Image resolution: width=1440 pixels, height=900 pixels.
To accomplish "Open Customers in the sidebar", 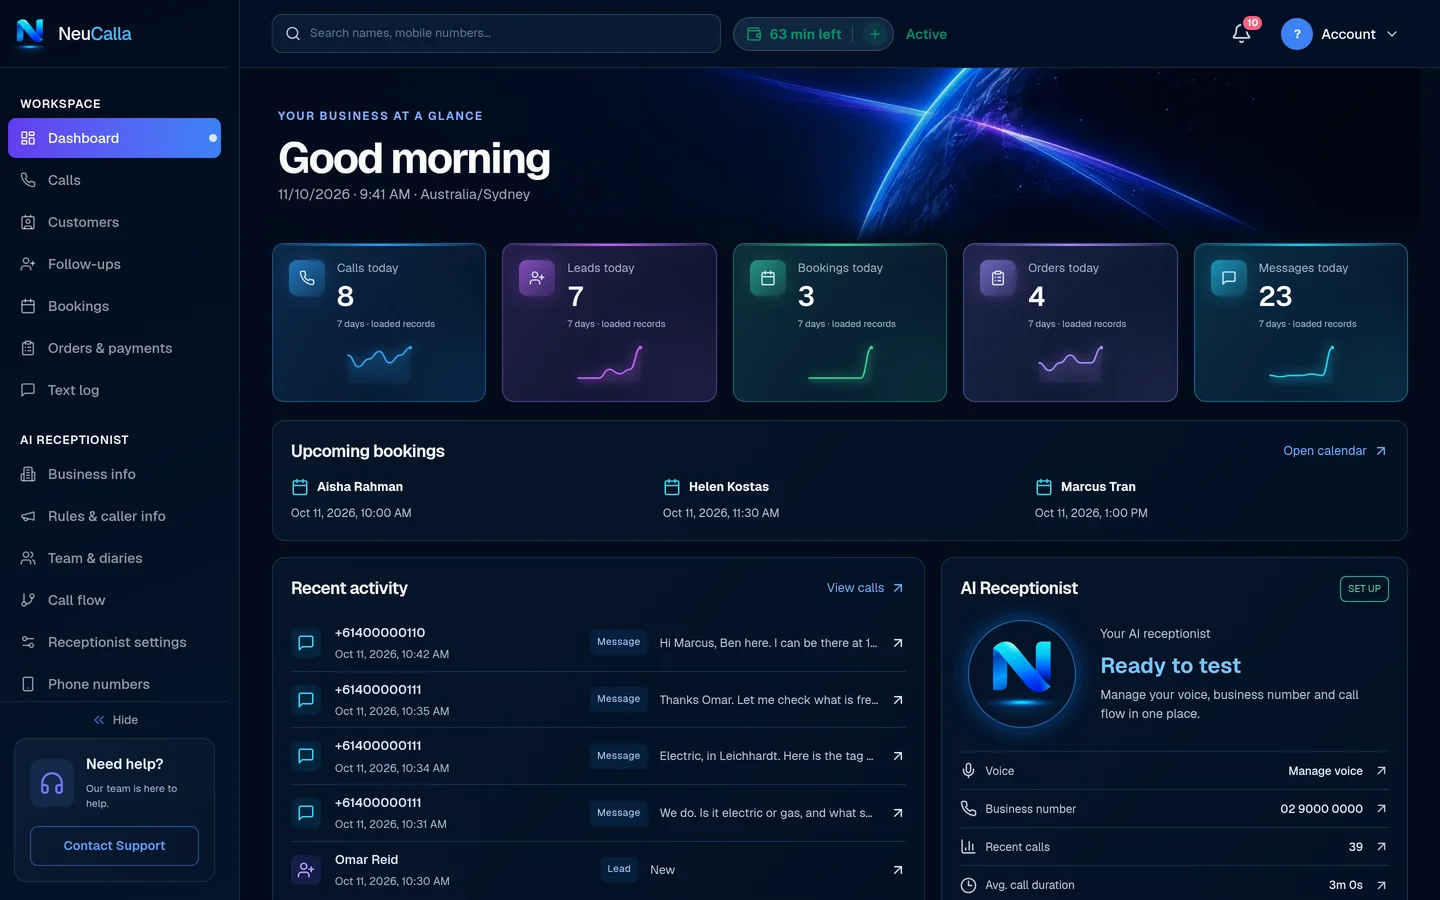I will point(114,222).
